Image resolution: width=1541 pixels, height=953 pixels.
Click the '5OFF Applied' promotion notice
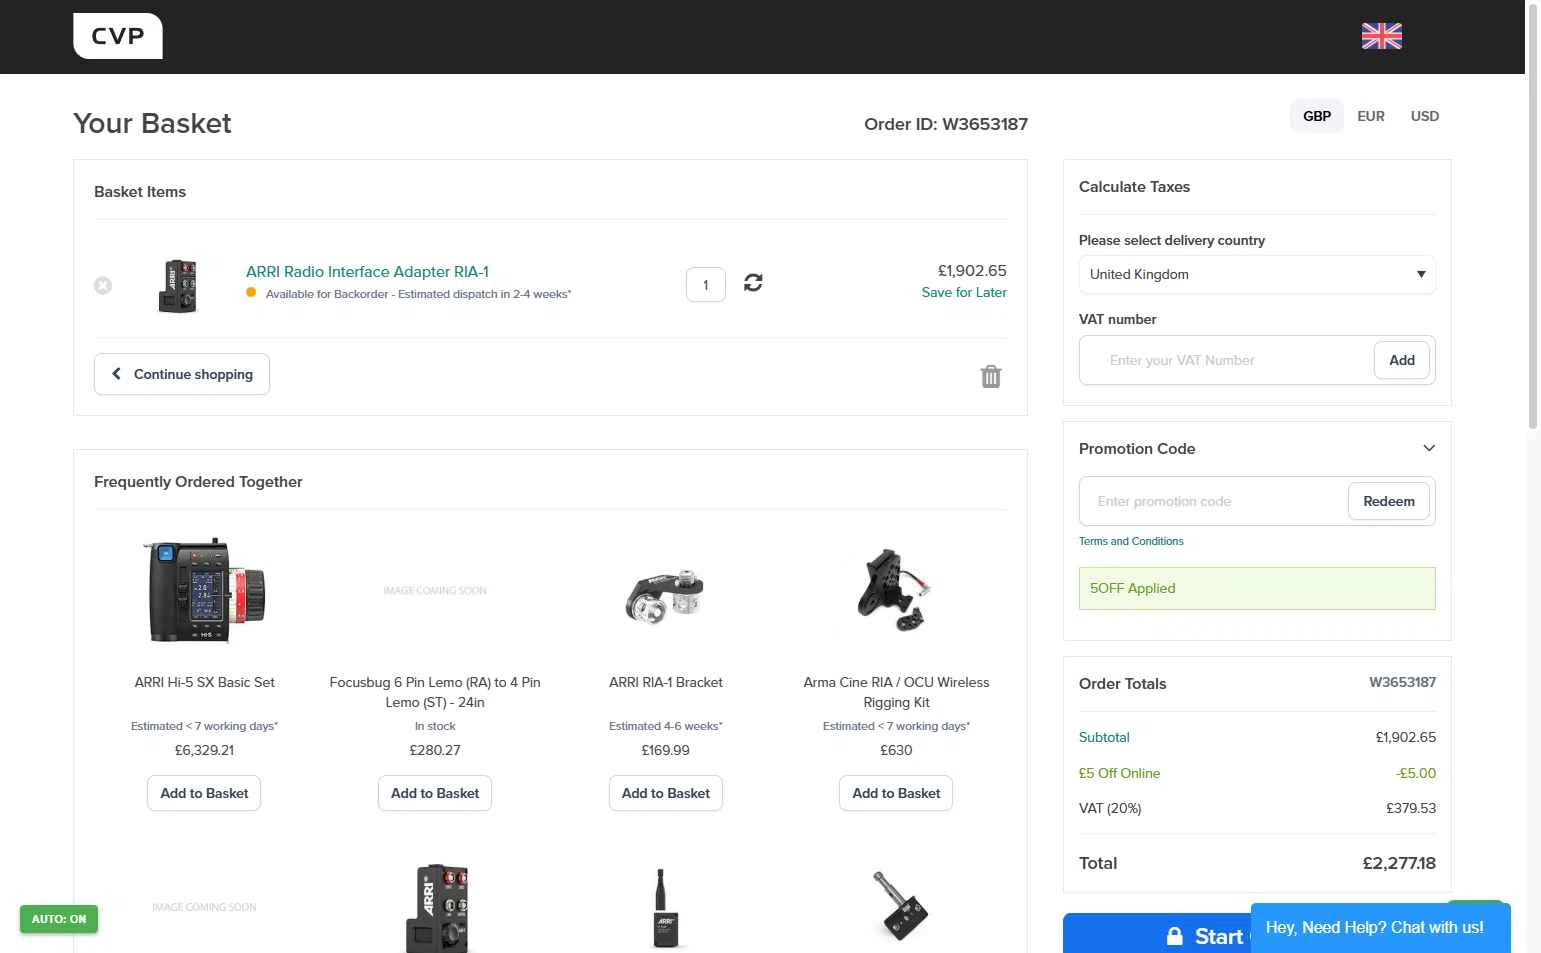point(1257,588)
